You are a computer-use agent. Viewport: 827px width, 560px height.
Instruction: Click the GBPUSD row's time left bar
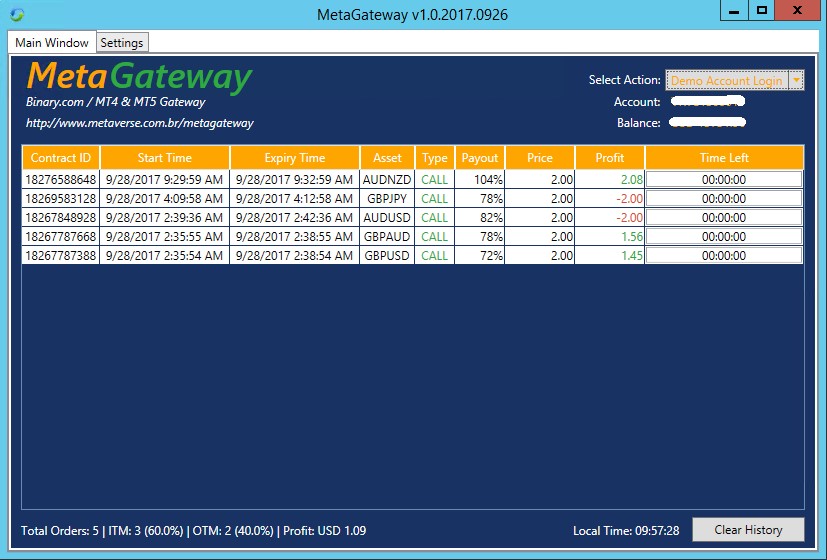[724, 256]
